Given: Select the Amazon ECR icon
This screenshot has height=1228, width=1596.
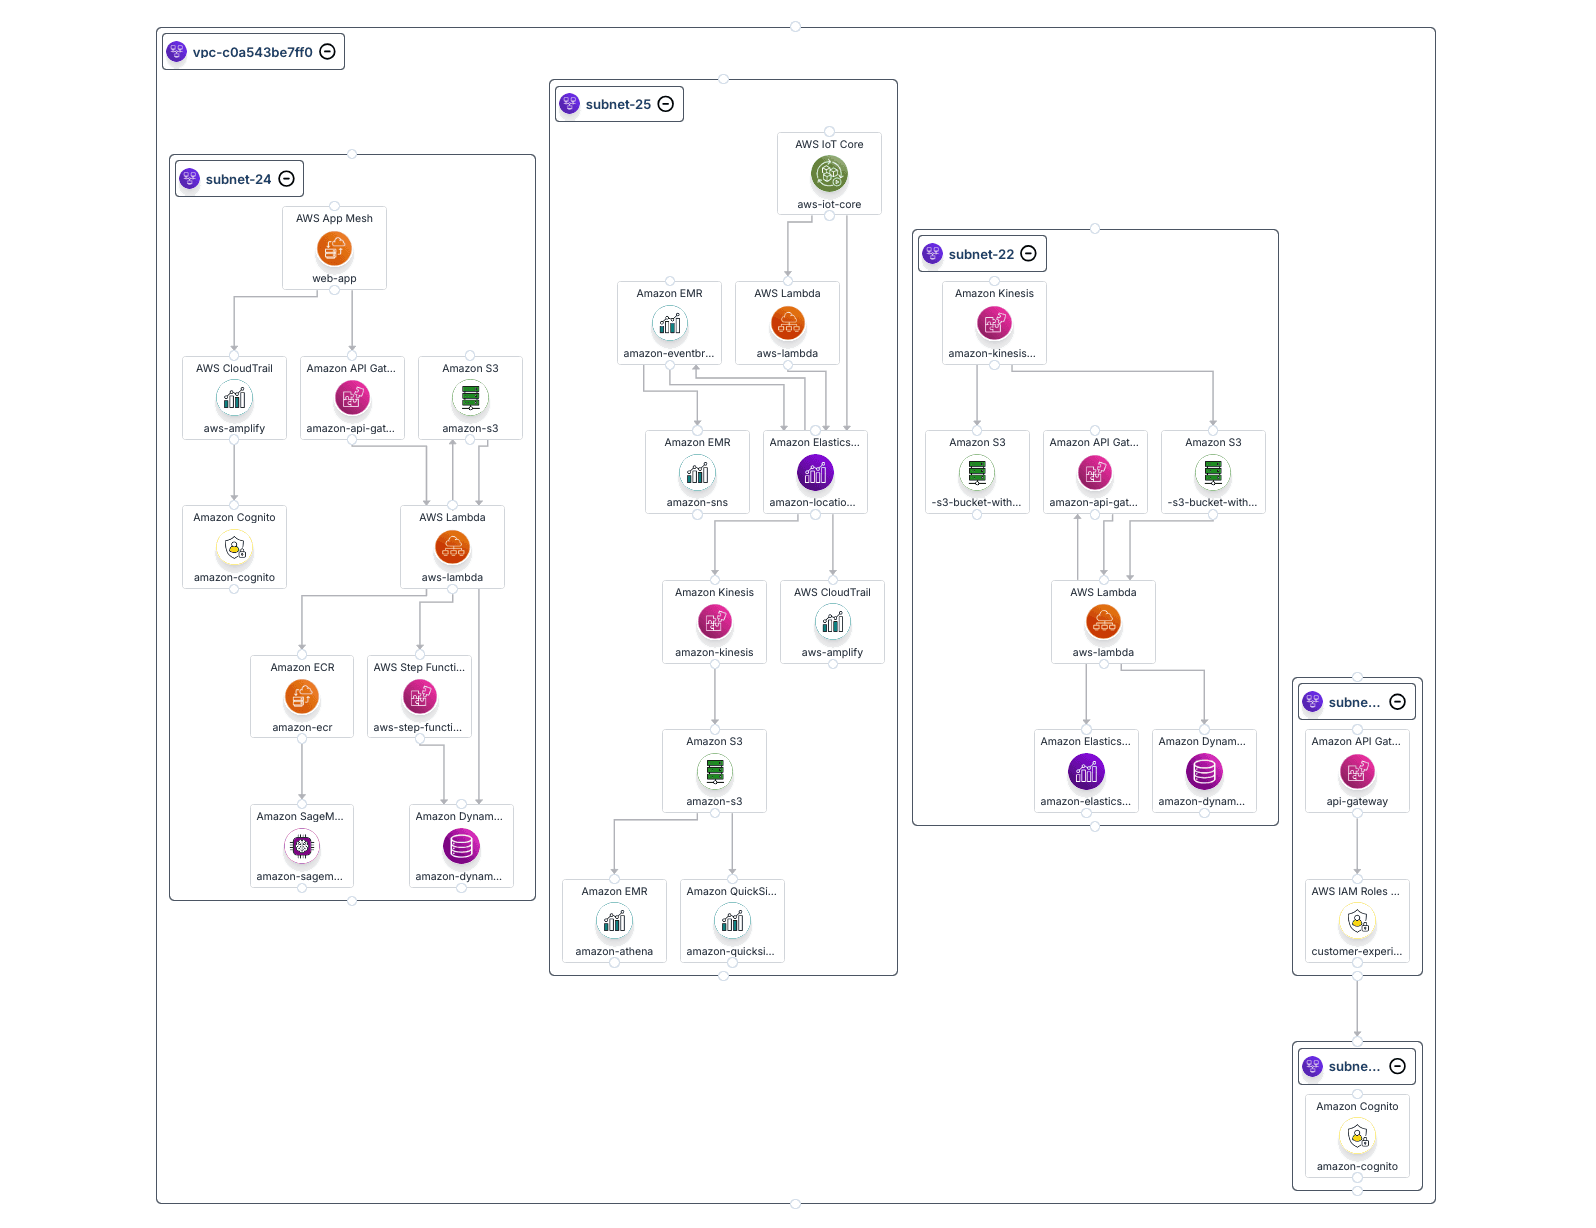Looking at the screenshot, I should pos(302,696).
